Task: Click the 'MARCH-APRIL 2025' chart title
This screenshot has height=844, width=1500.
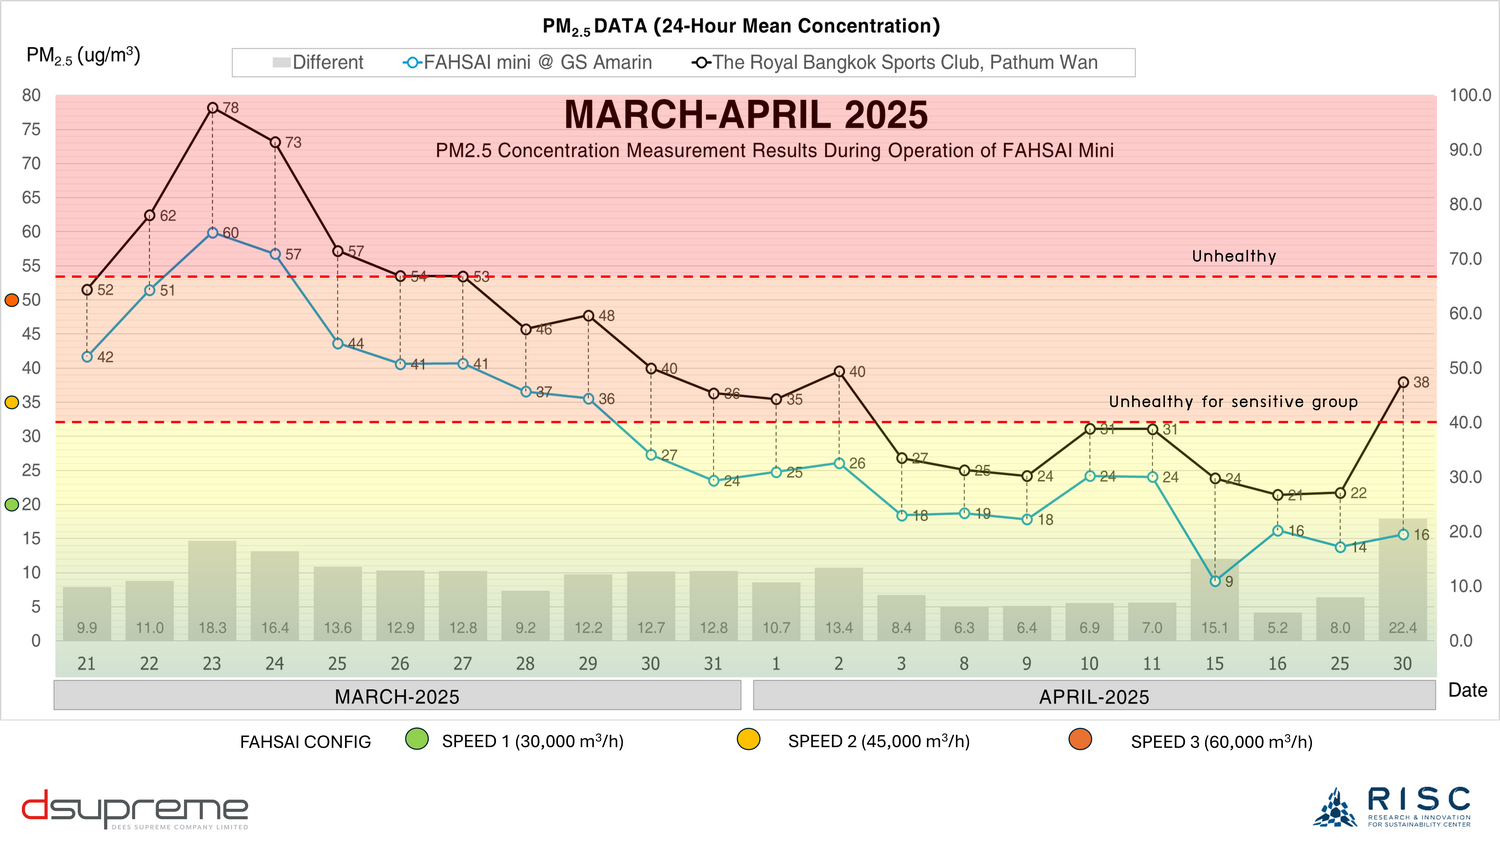Action: 746,115
